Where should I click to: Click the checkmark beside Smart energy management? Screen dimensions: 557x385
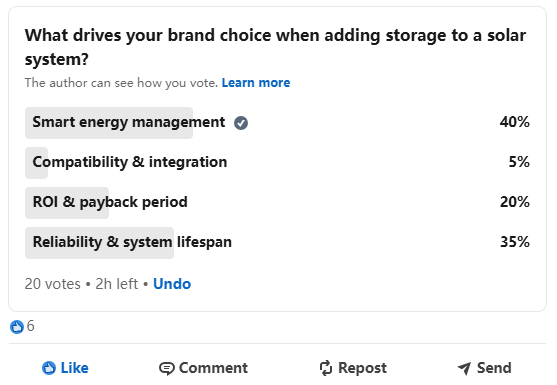[241, 123]
